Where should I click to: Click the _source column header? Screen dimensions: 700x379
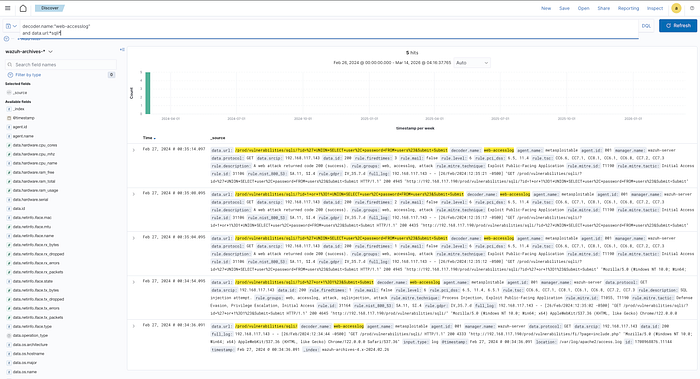tap(218, 138)
